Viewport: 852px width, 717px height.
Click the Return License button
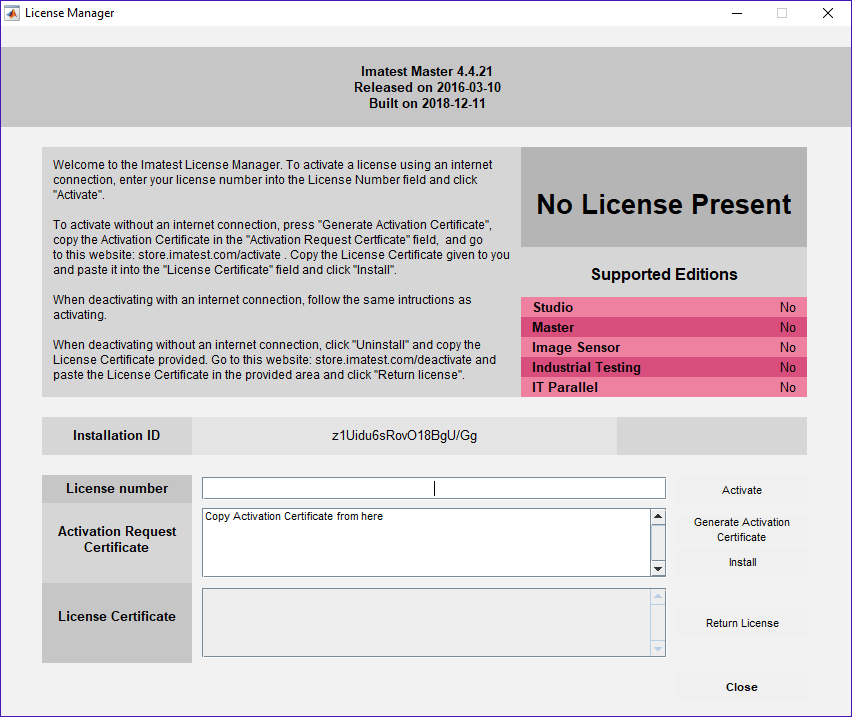pos(742,623)
